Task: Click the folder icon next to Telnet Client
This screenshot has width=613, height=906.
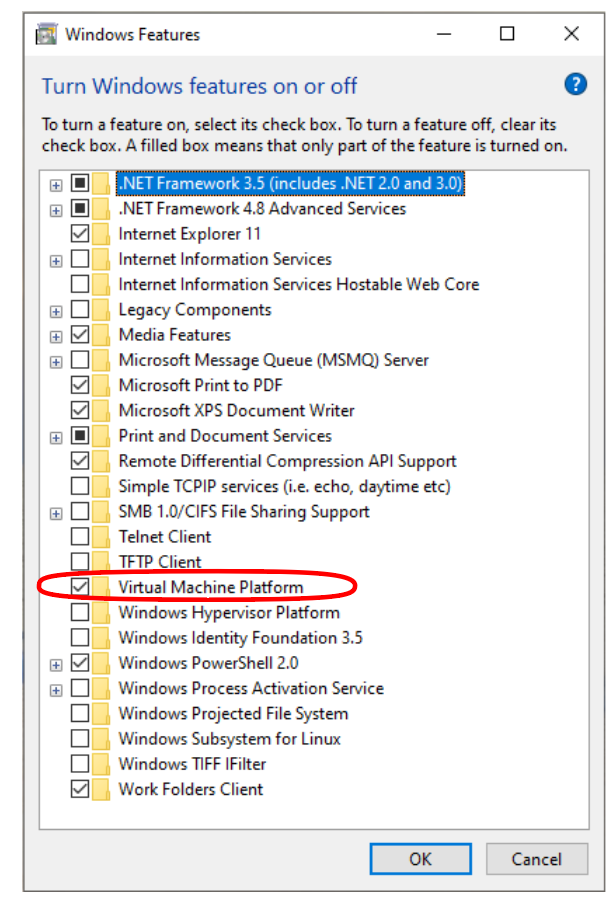Action: 101,537
